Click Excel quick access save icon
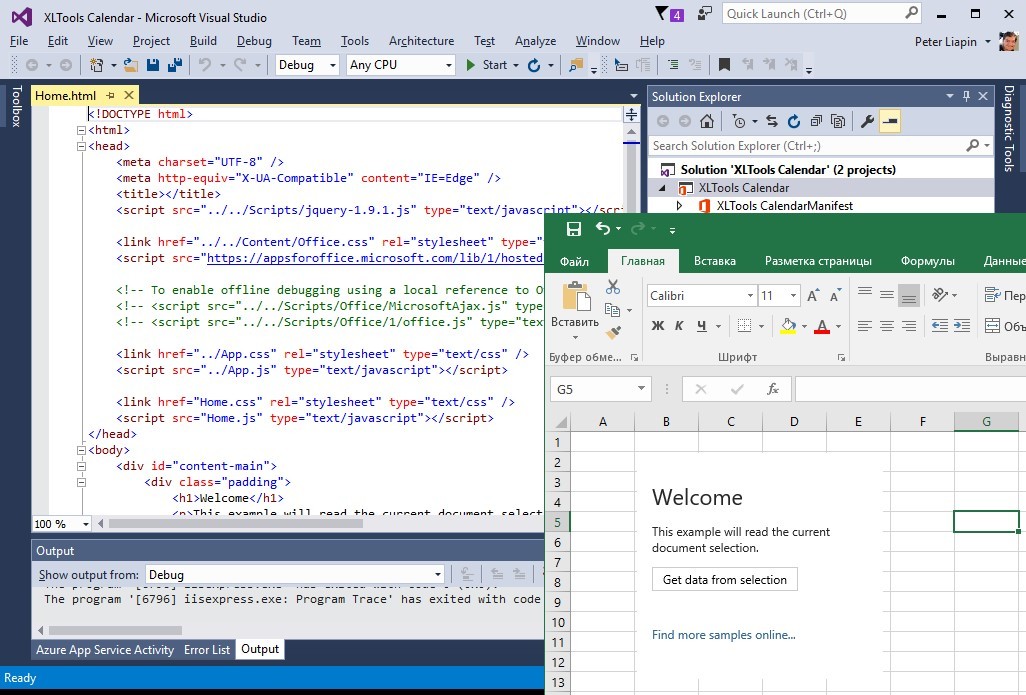 (573, 229)
